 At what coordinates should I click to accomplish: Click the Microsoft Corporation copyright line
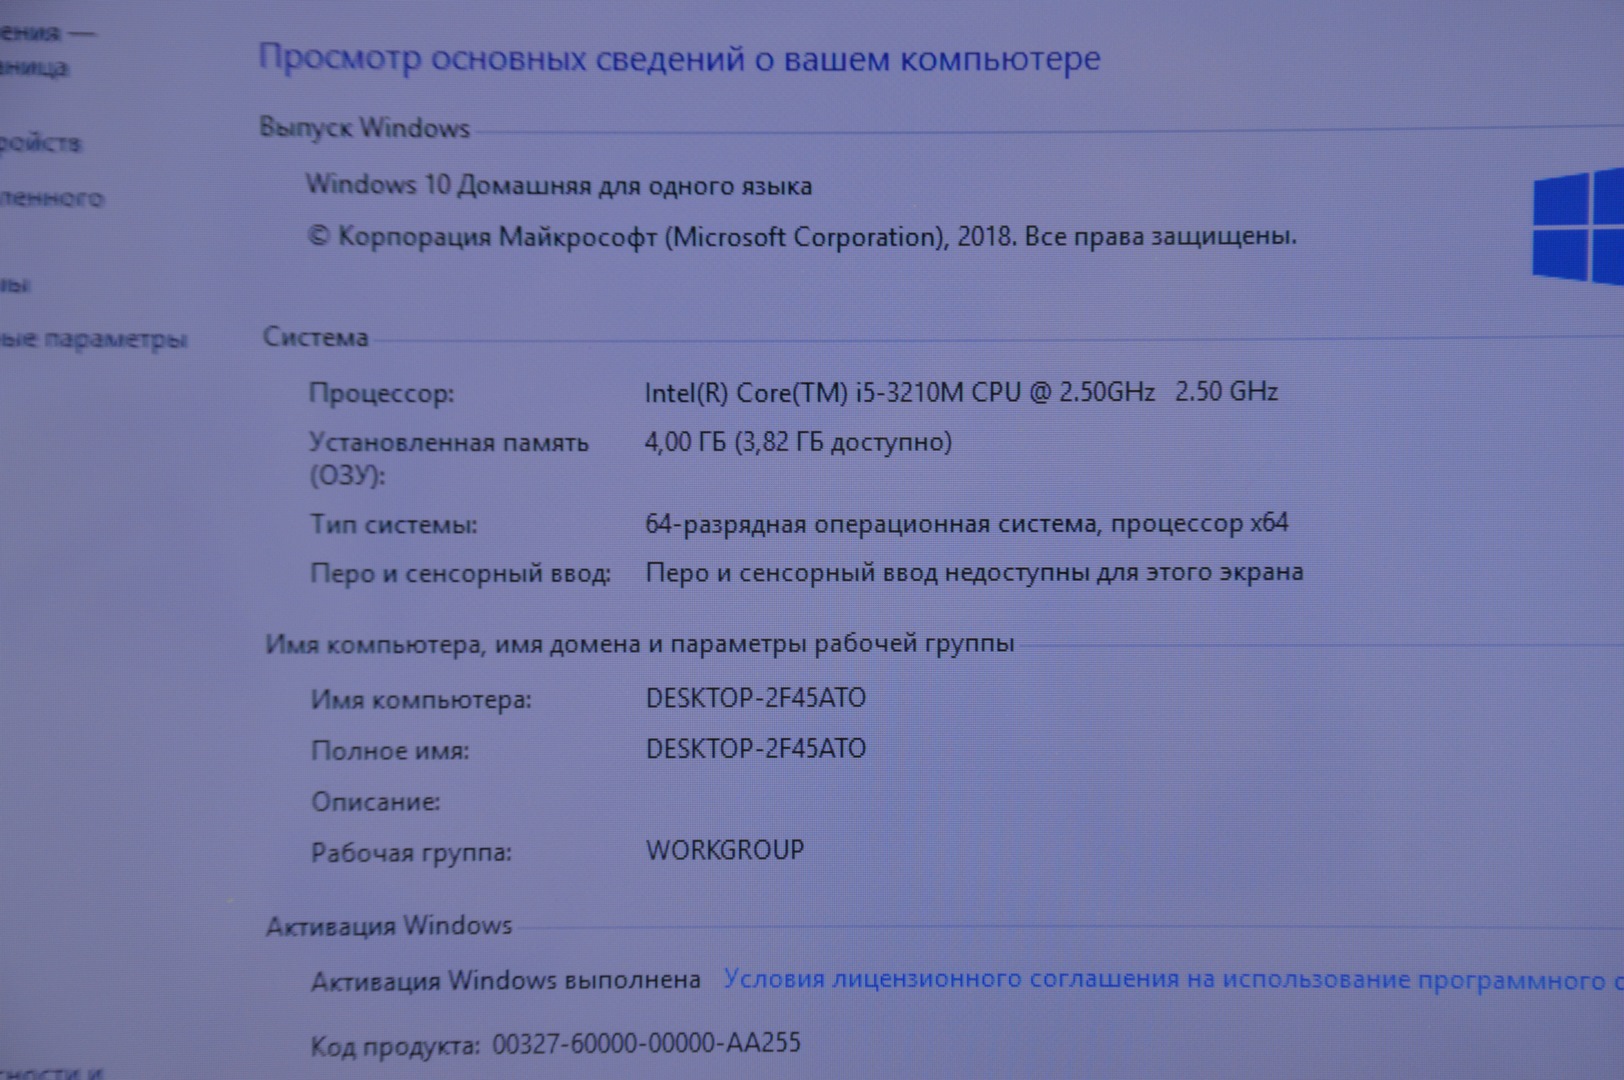(x=802, y=237)
